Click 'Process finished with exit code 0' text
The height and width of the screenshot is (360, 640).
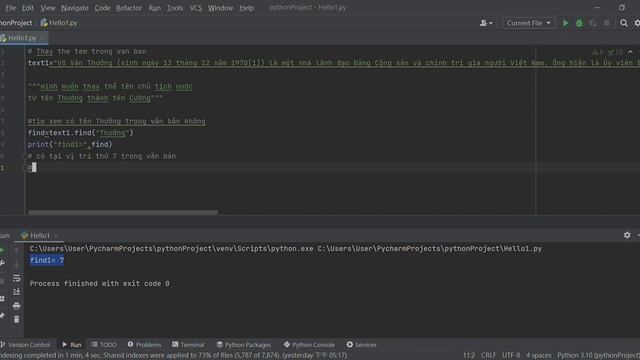click(100, 284)
